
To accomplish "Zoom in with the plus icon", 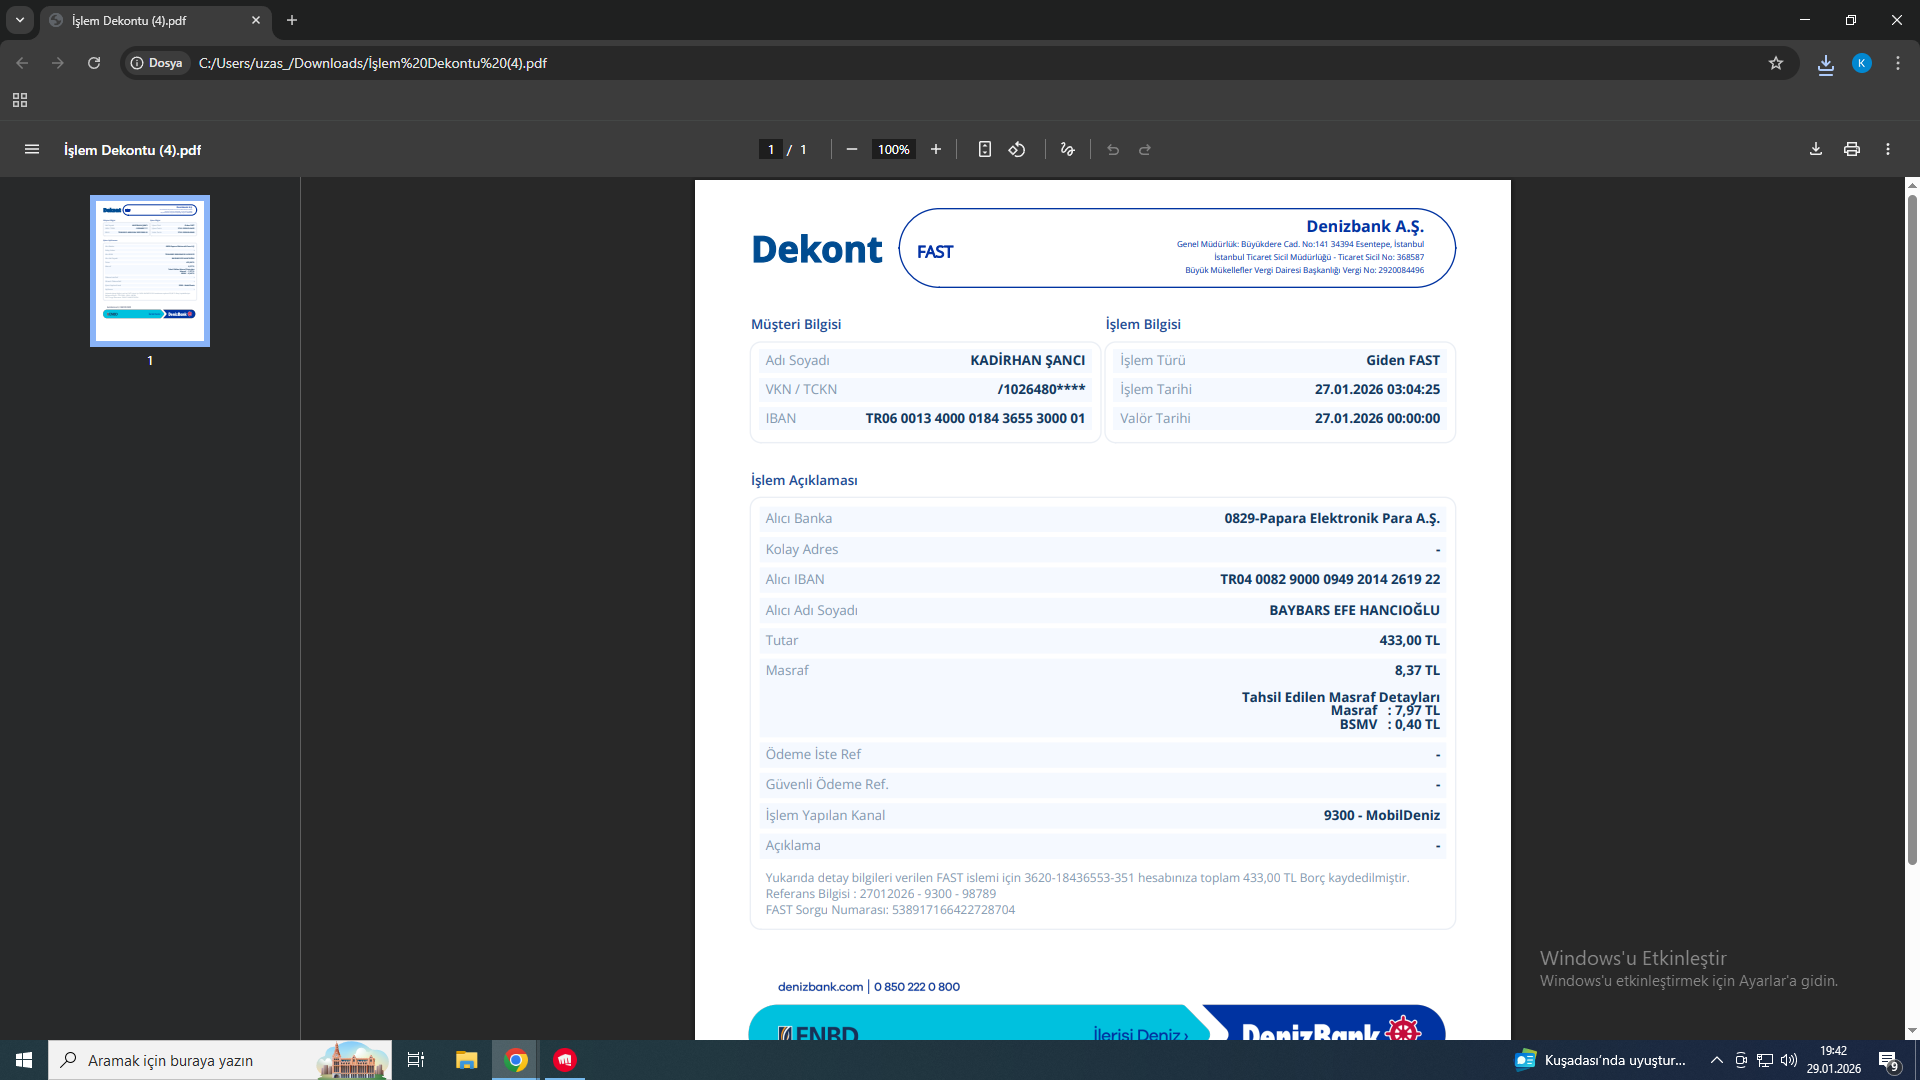I will (936, 150).
